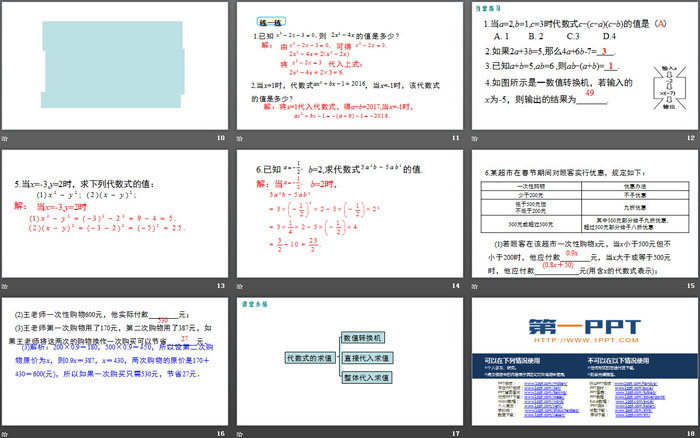
Task: Select slide 13 with x=-3, y=2 problem
Action: 115,212
